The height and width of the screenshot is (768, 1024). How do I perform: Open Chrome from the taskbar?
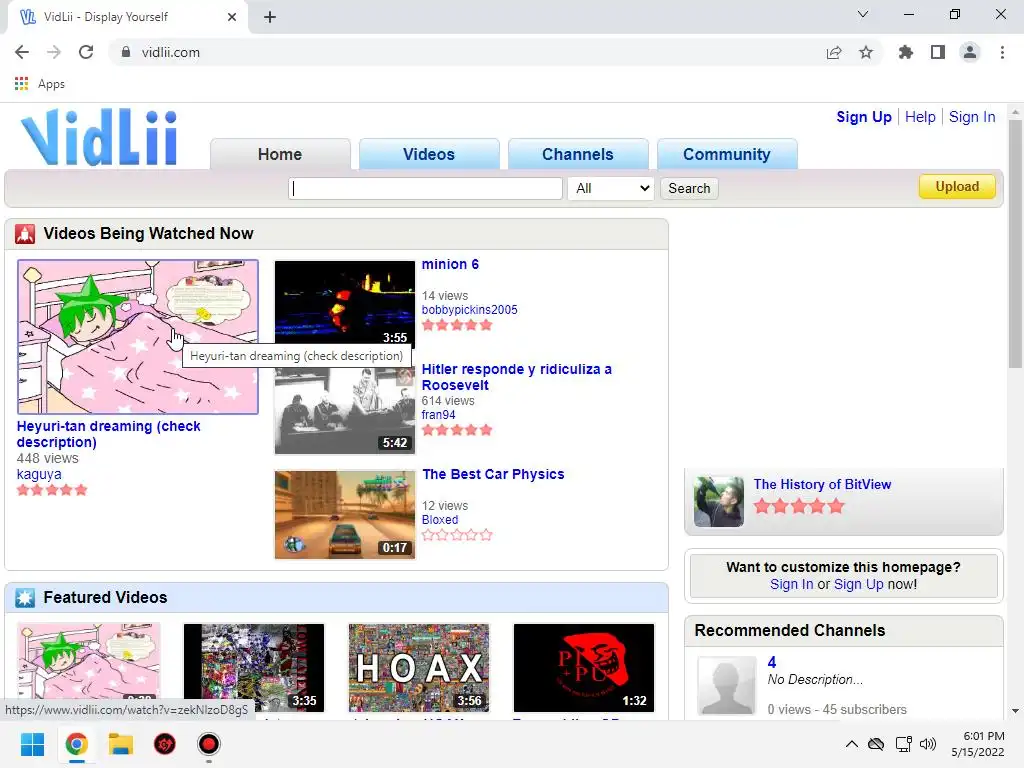tap(76, 744)
